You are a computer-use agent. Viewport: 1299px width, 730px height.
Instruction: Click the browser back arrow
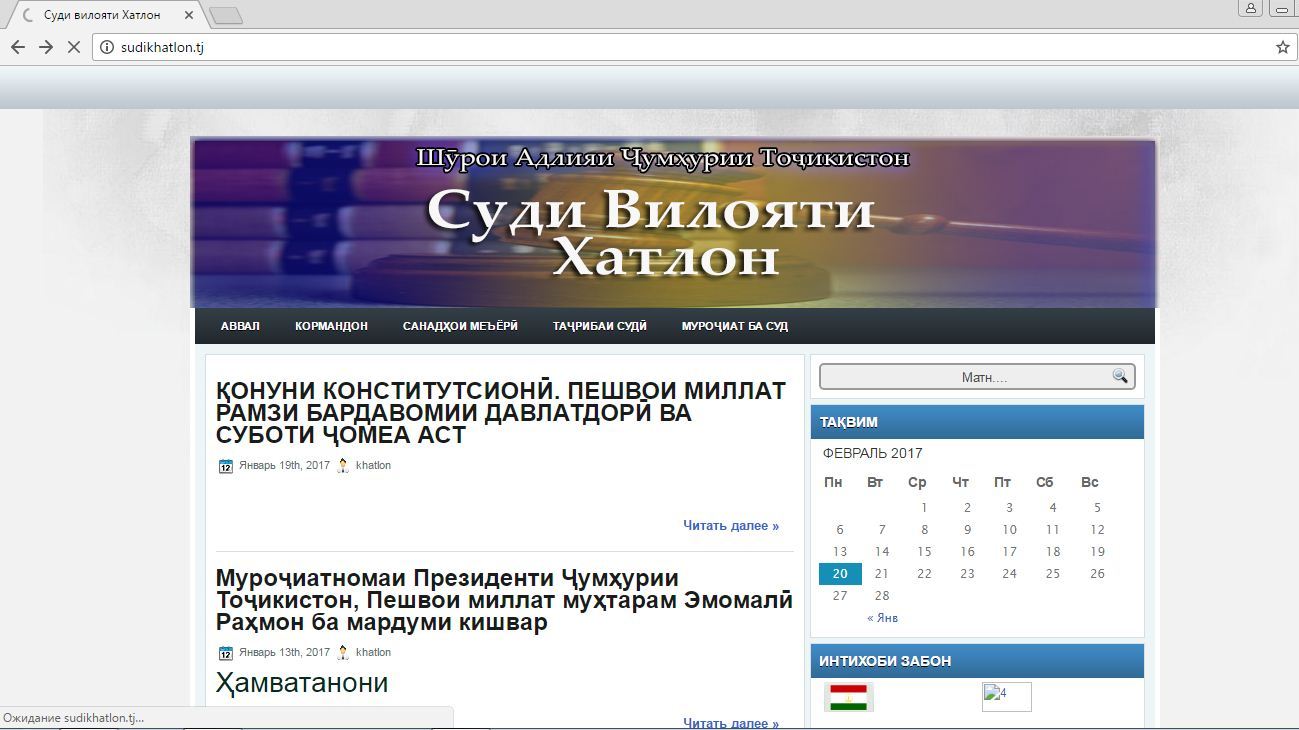(x=17, y=47)
